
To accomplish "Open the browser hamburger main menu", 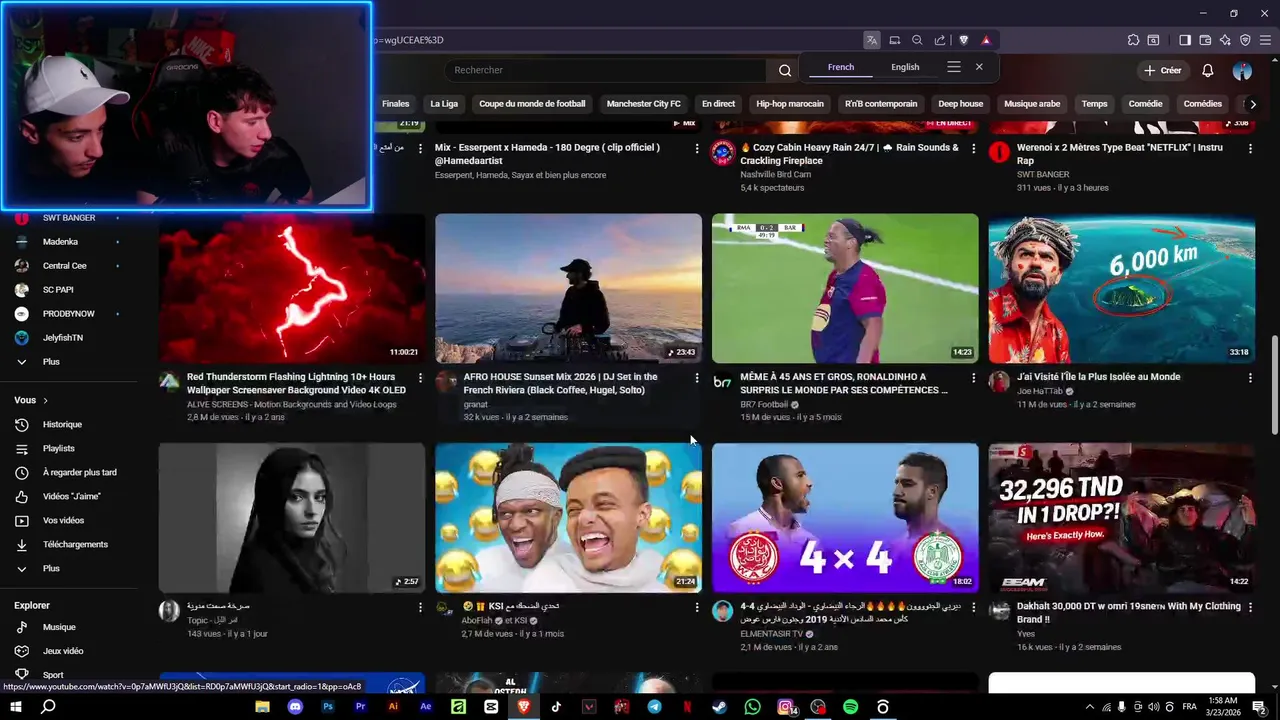I will (x=1265, y=40).
